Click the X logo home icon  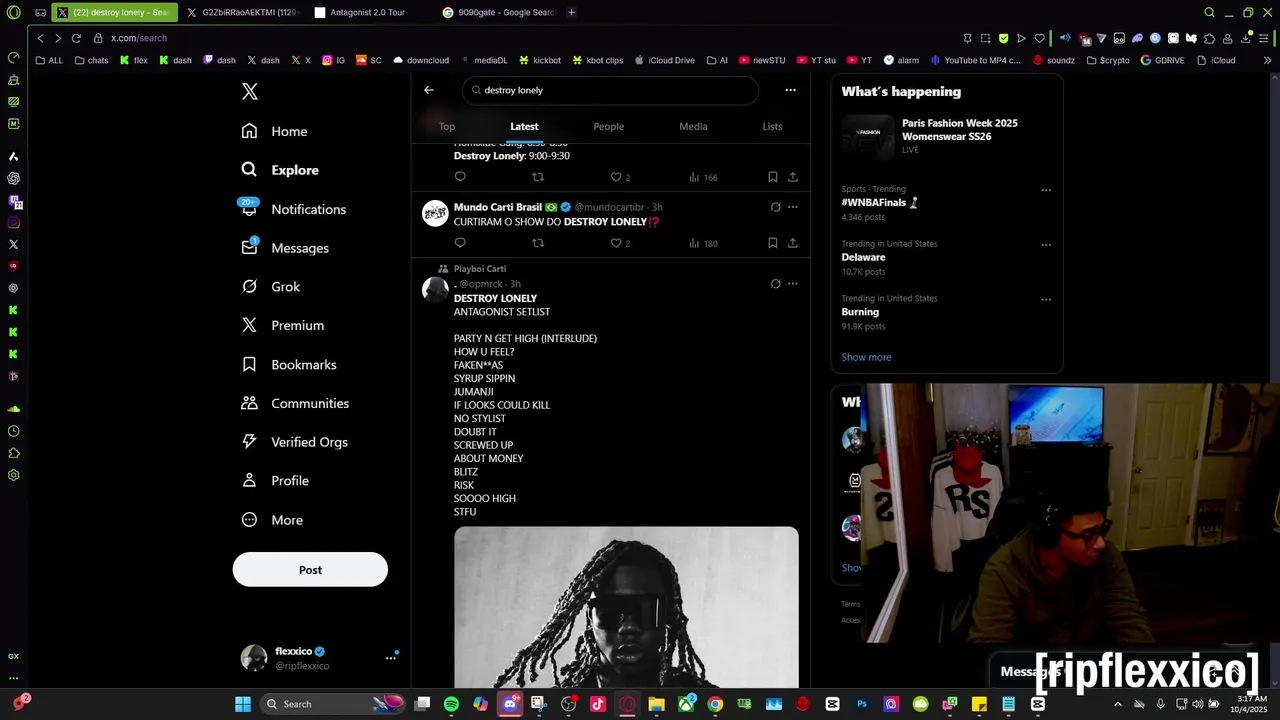click(250, 92)
